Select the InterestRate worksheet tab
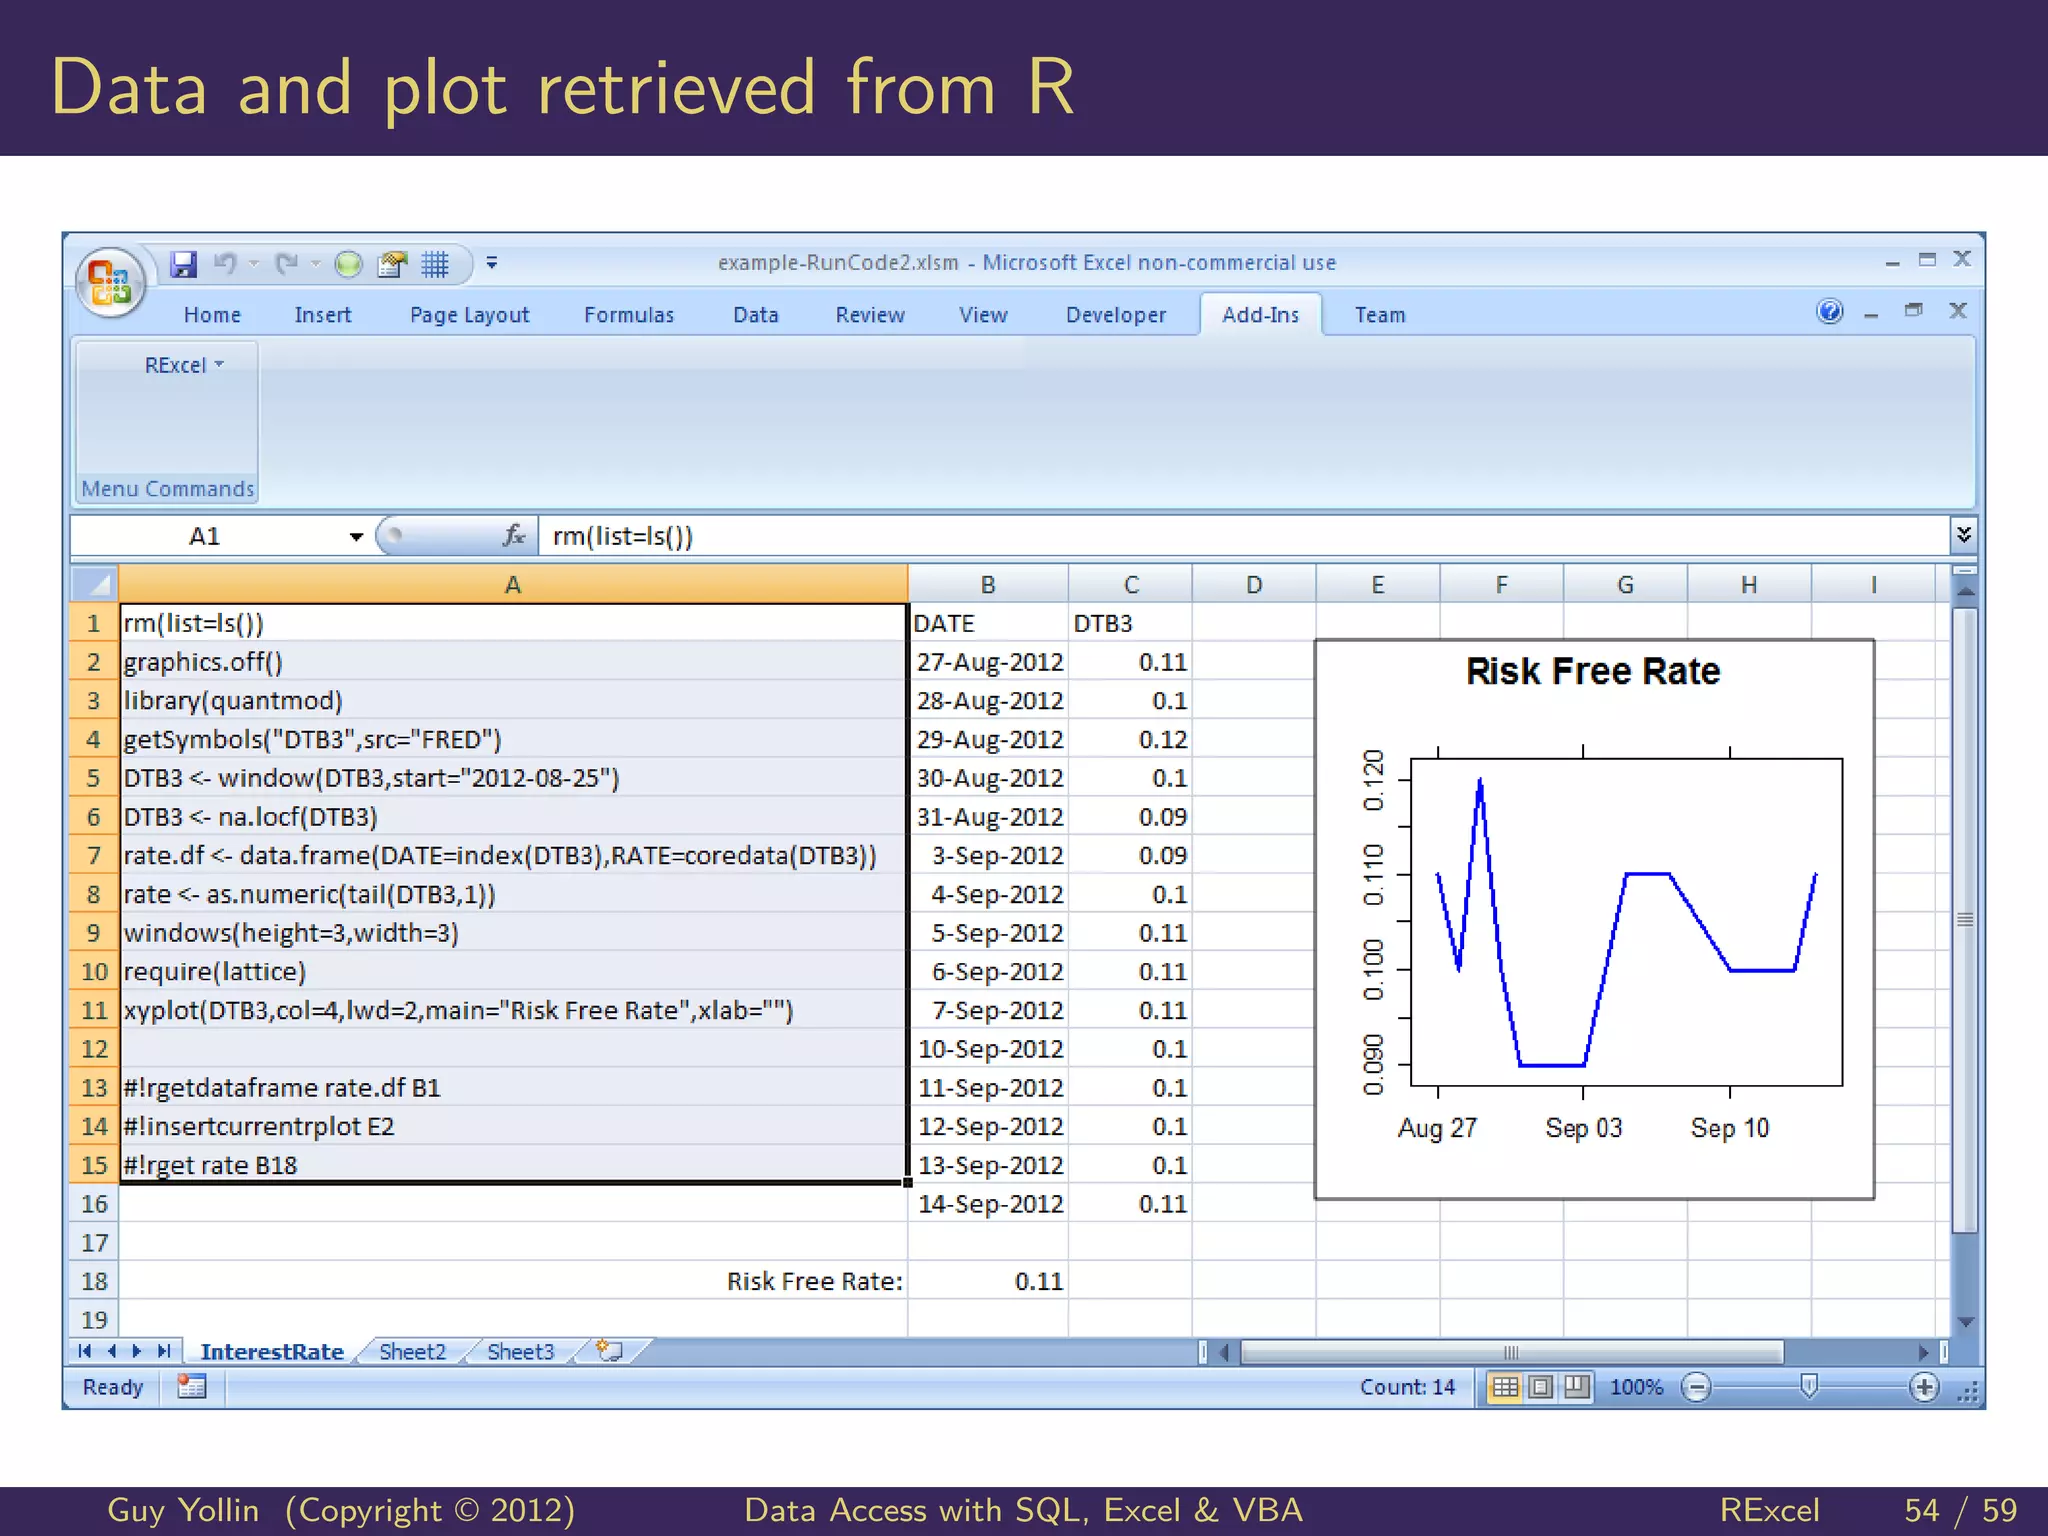 (272, 1352)
